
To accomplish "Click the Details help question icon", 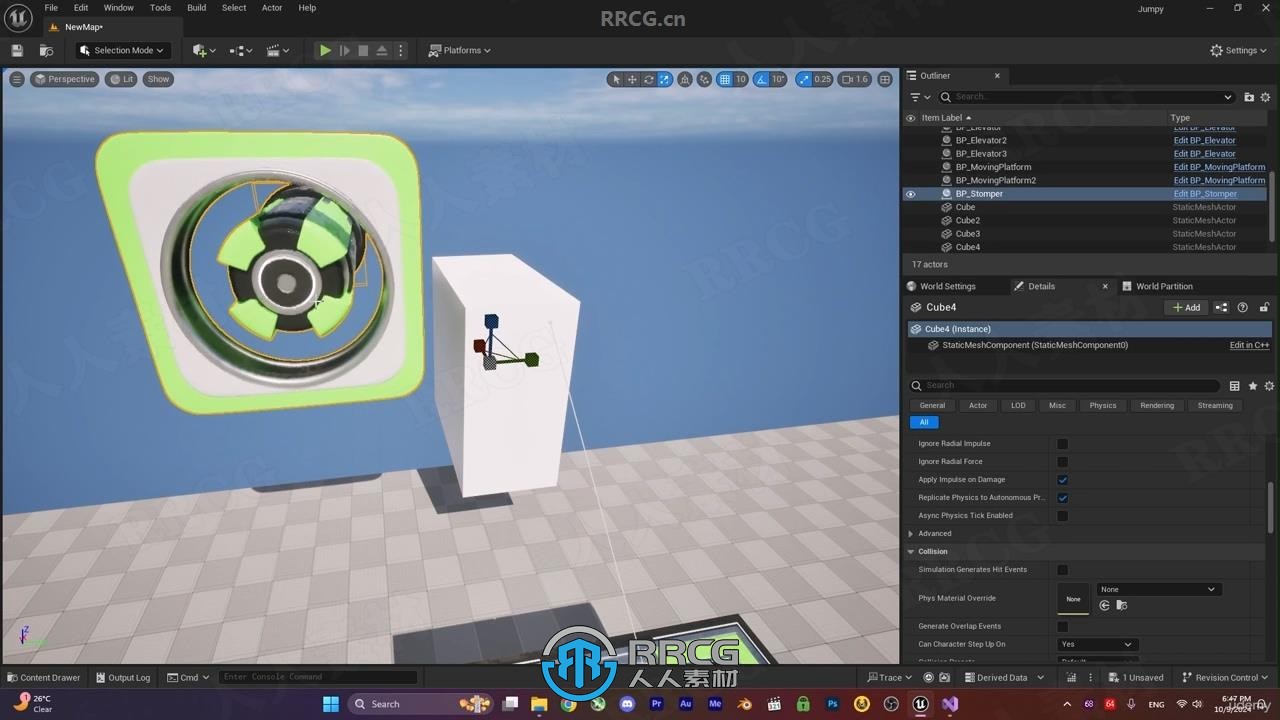I will 1243,307.
